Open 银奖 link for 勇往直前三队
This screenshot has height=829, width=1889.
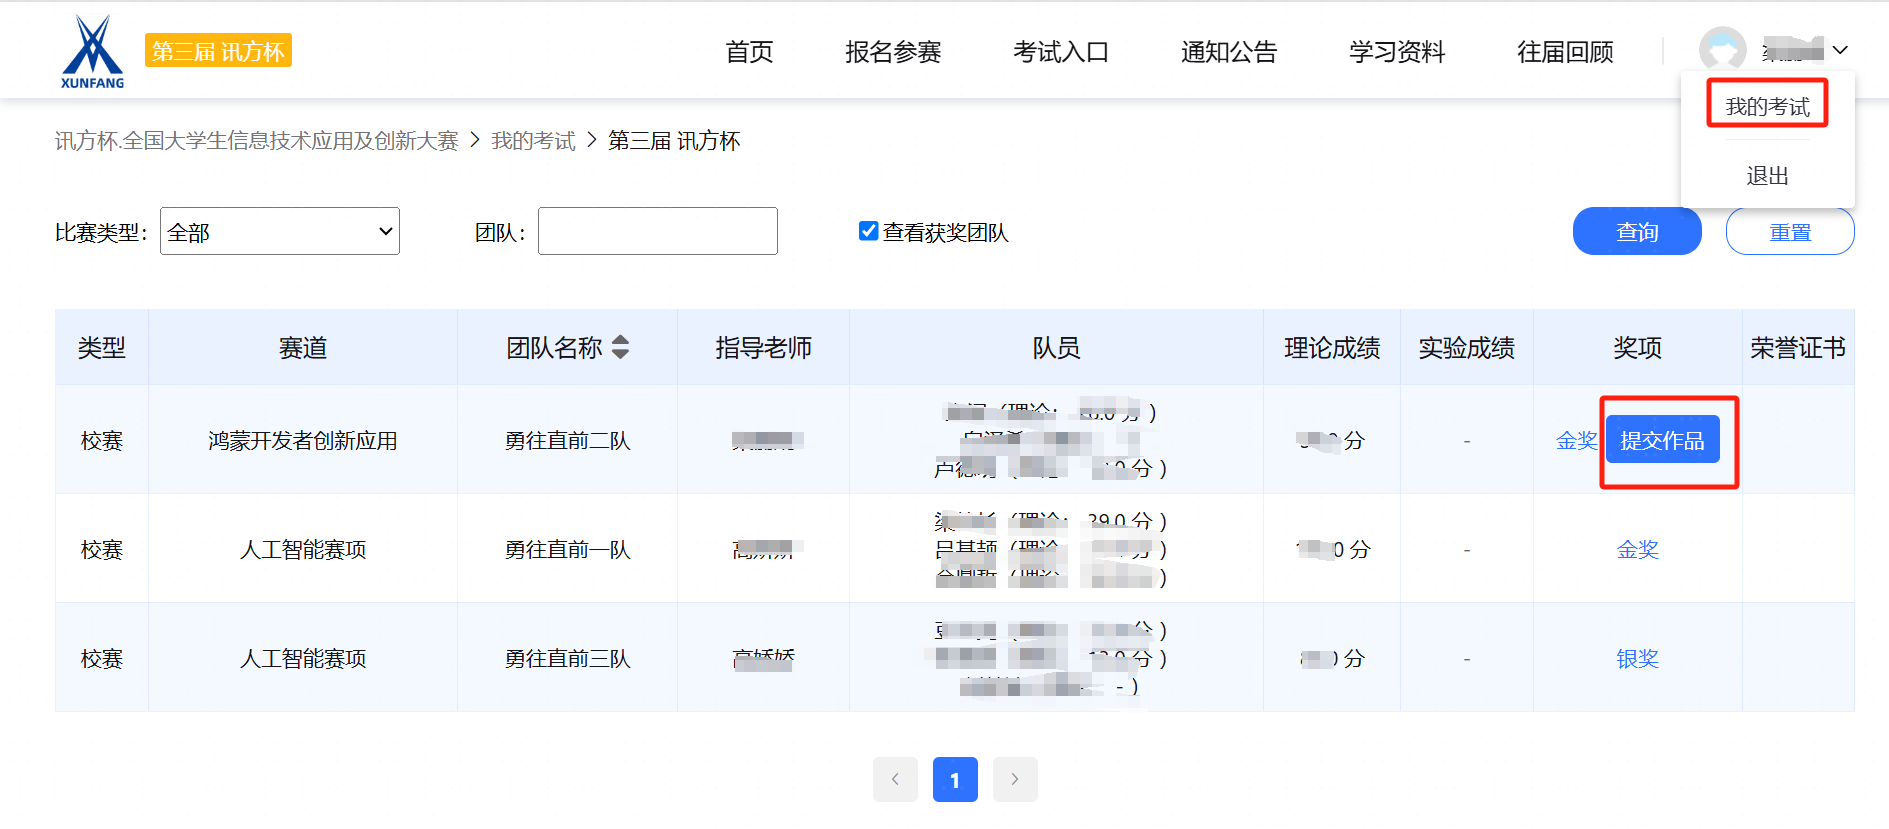[1637, 658]
